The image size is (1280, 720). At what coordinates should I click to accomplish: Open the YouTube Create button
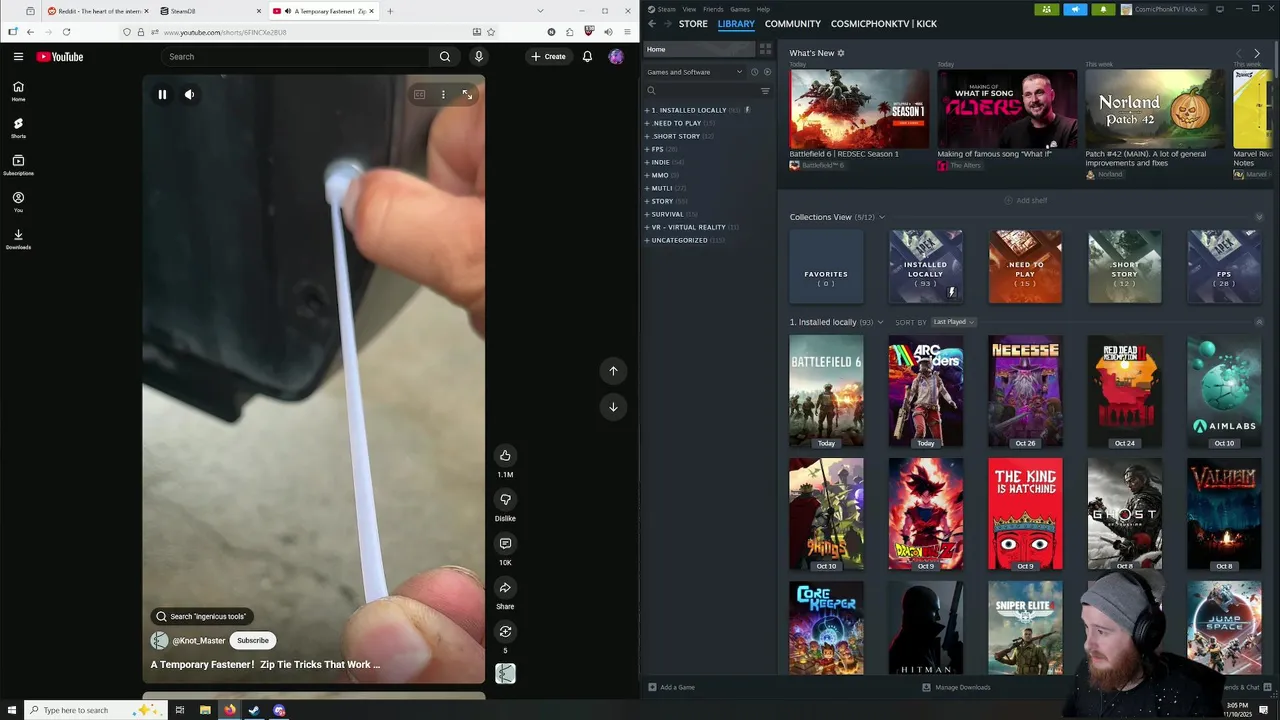548,57
